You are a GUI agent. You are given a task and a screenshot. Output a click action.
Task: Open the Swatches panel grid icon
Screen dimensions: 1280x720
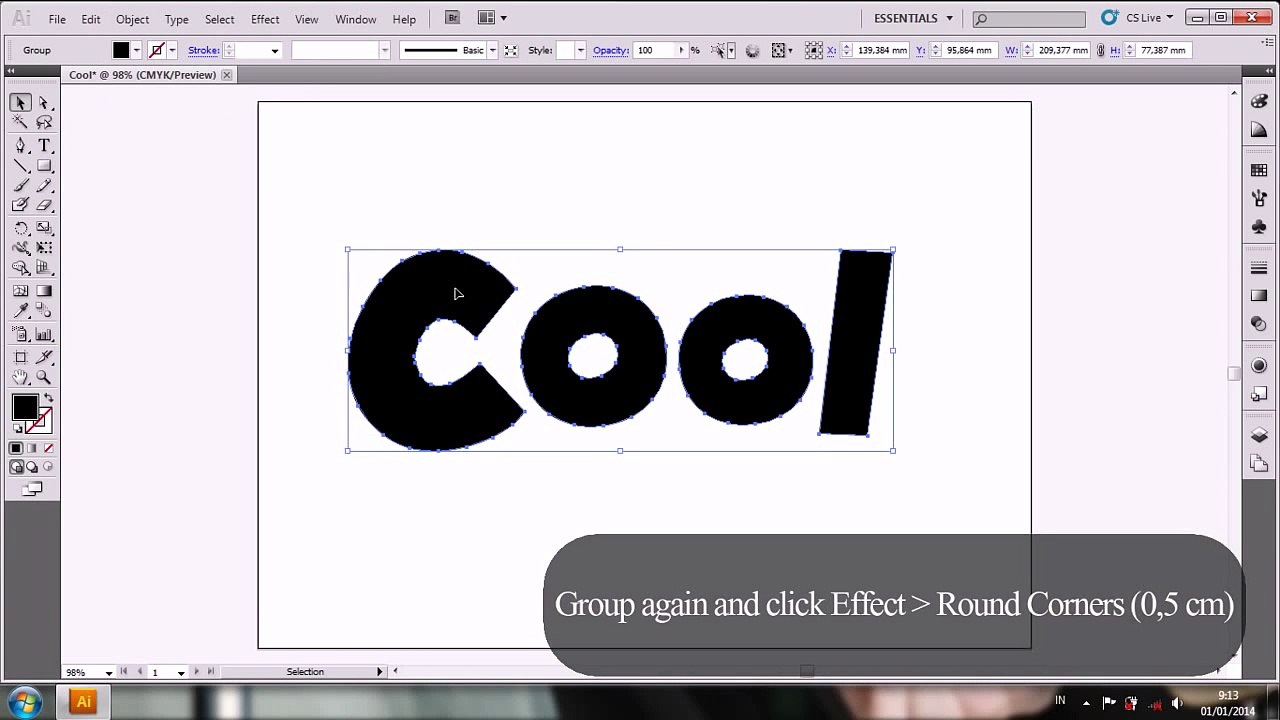tap(1259, 171)
